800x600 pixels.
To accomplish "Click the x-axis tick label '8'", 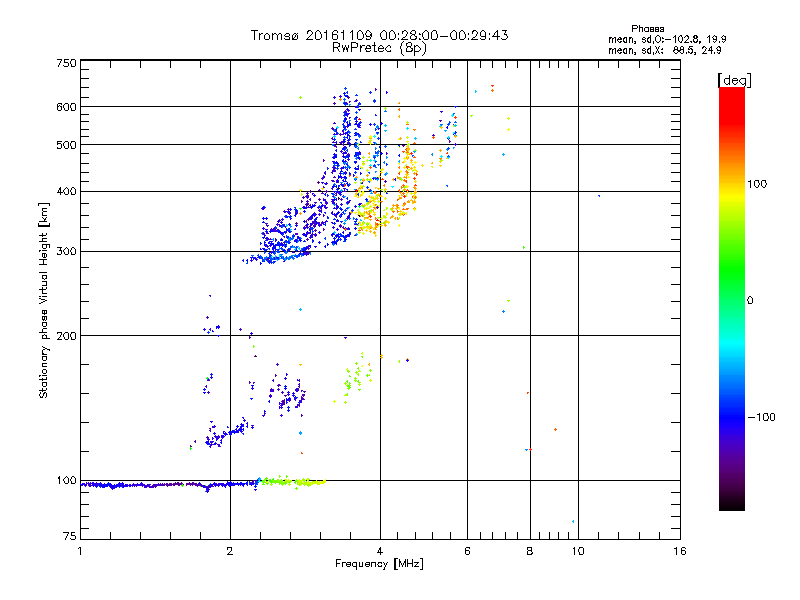I will tap(530, 551).
